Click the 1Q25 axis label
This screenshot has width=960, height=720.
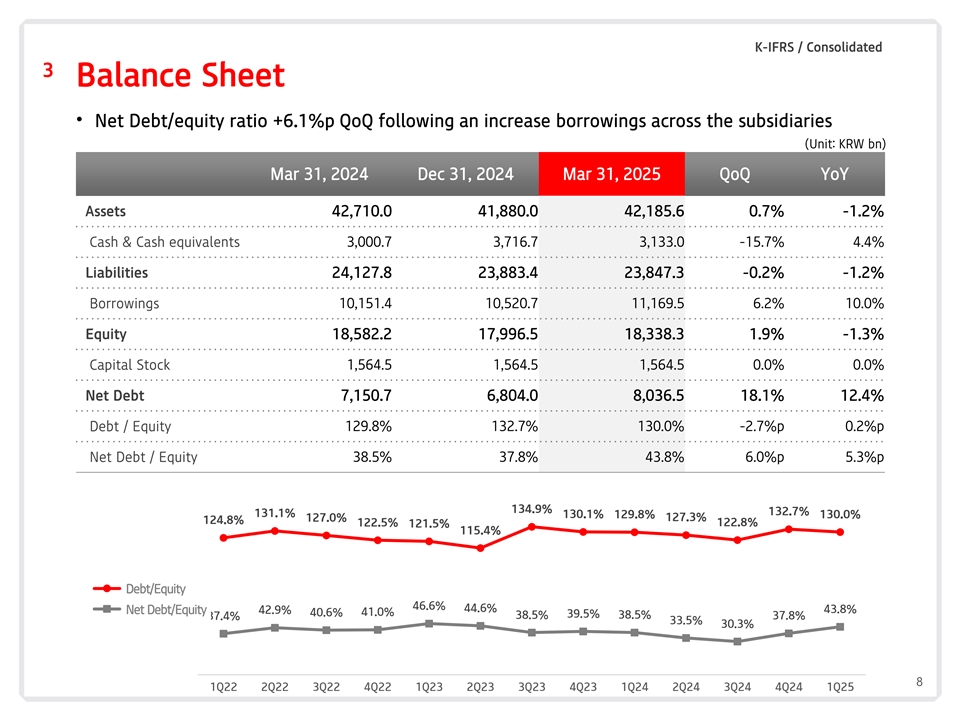click(x=840, y=687)
